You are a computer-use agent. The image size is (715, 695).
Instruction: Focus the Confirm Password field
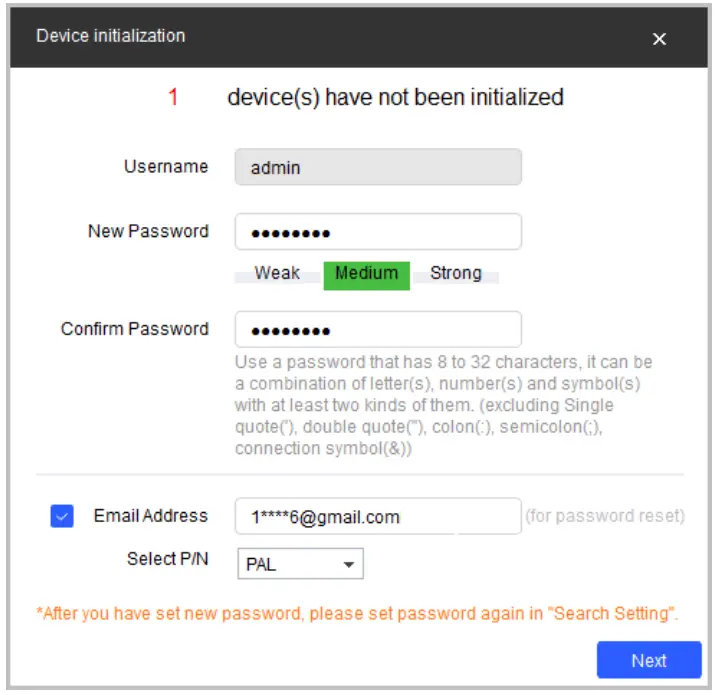(378, 330)
